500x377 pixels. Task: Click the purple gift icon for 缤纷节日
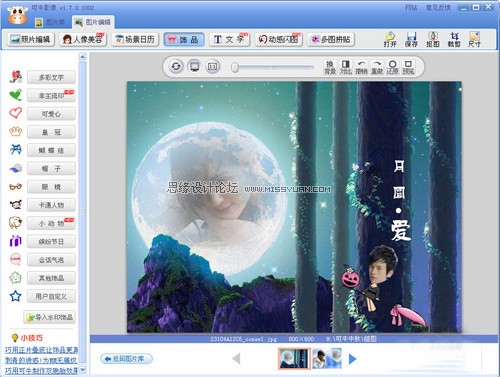pos(16,241)
